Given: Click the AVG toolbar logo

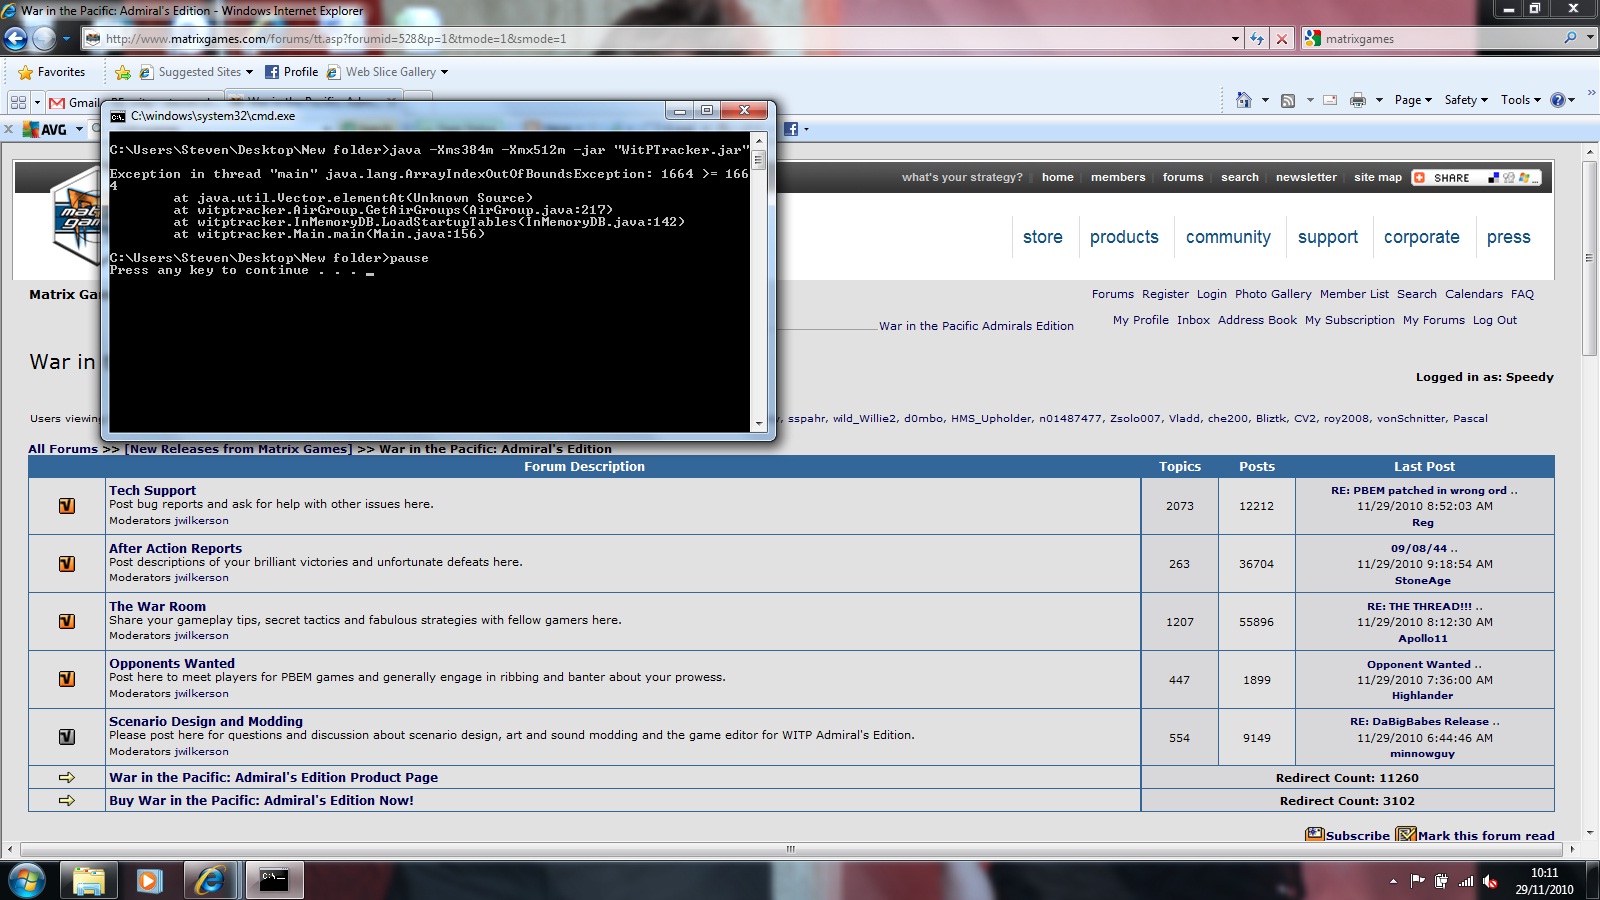Looking at the screenshot, I should (x=45, y=129).
